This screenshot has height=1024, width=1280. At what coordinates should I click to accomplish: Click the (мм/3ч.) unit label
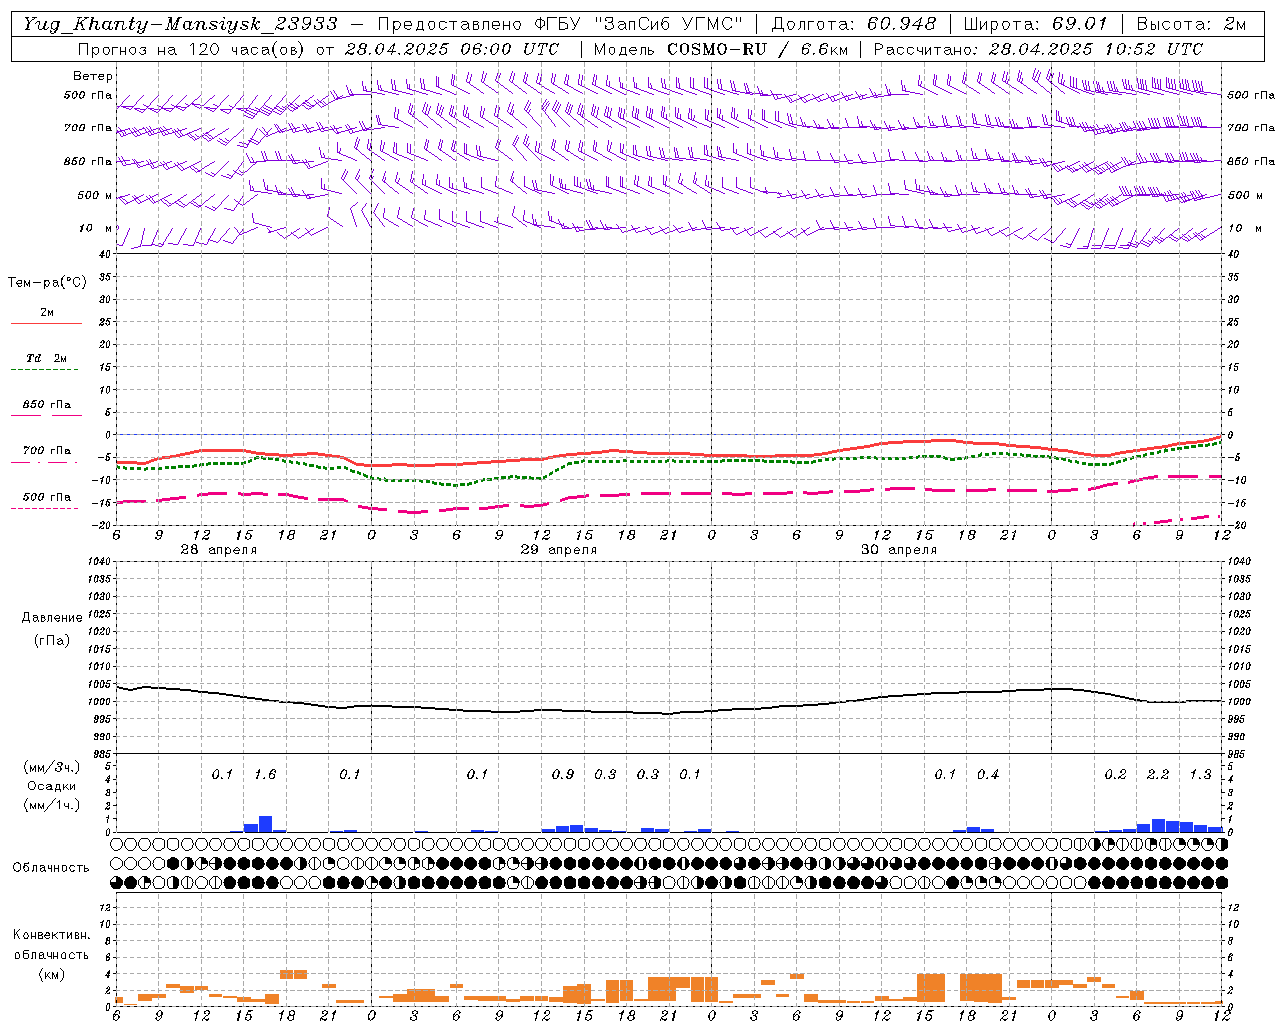pos(51,767)
